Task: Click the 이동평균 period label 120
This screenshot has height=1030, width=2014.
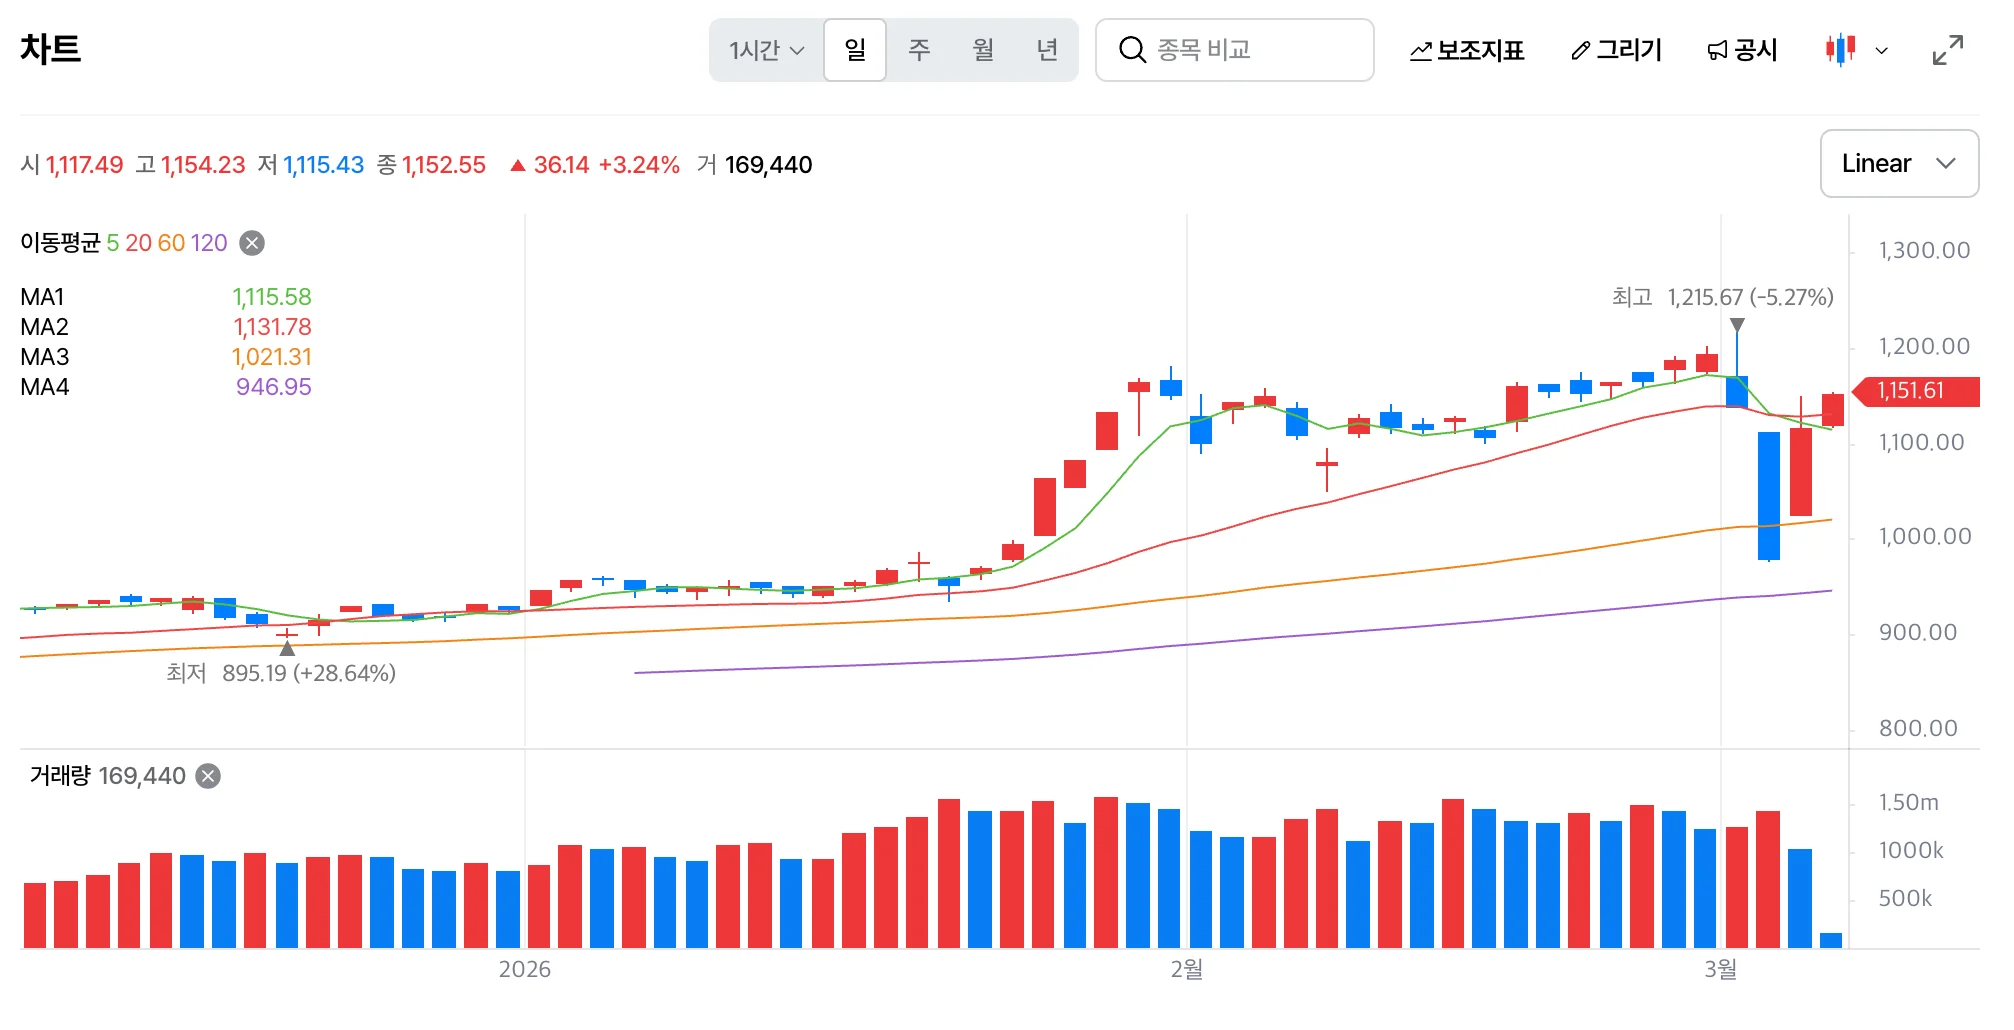Action: click(209, 243)
